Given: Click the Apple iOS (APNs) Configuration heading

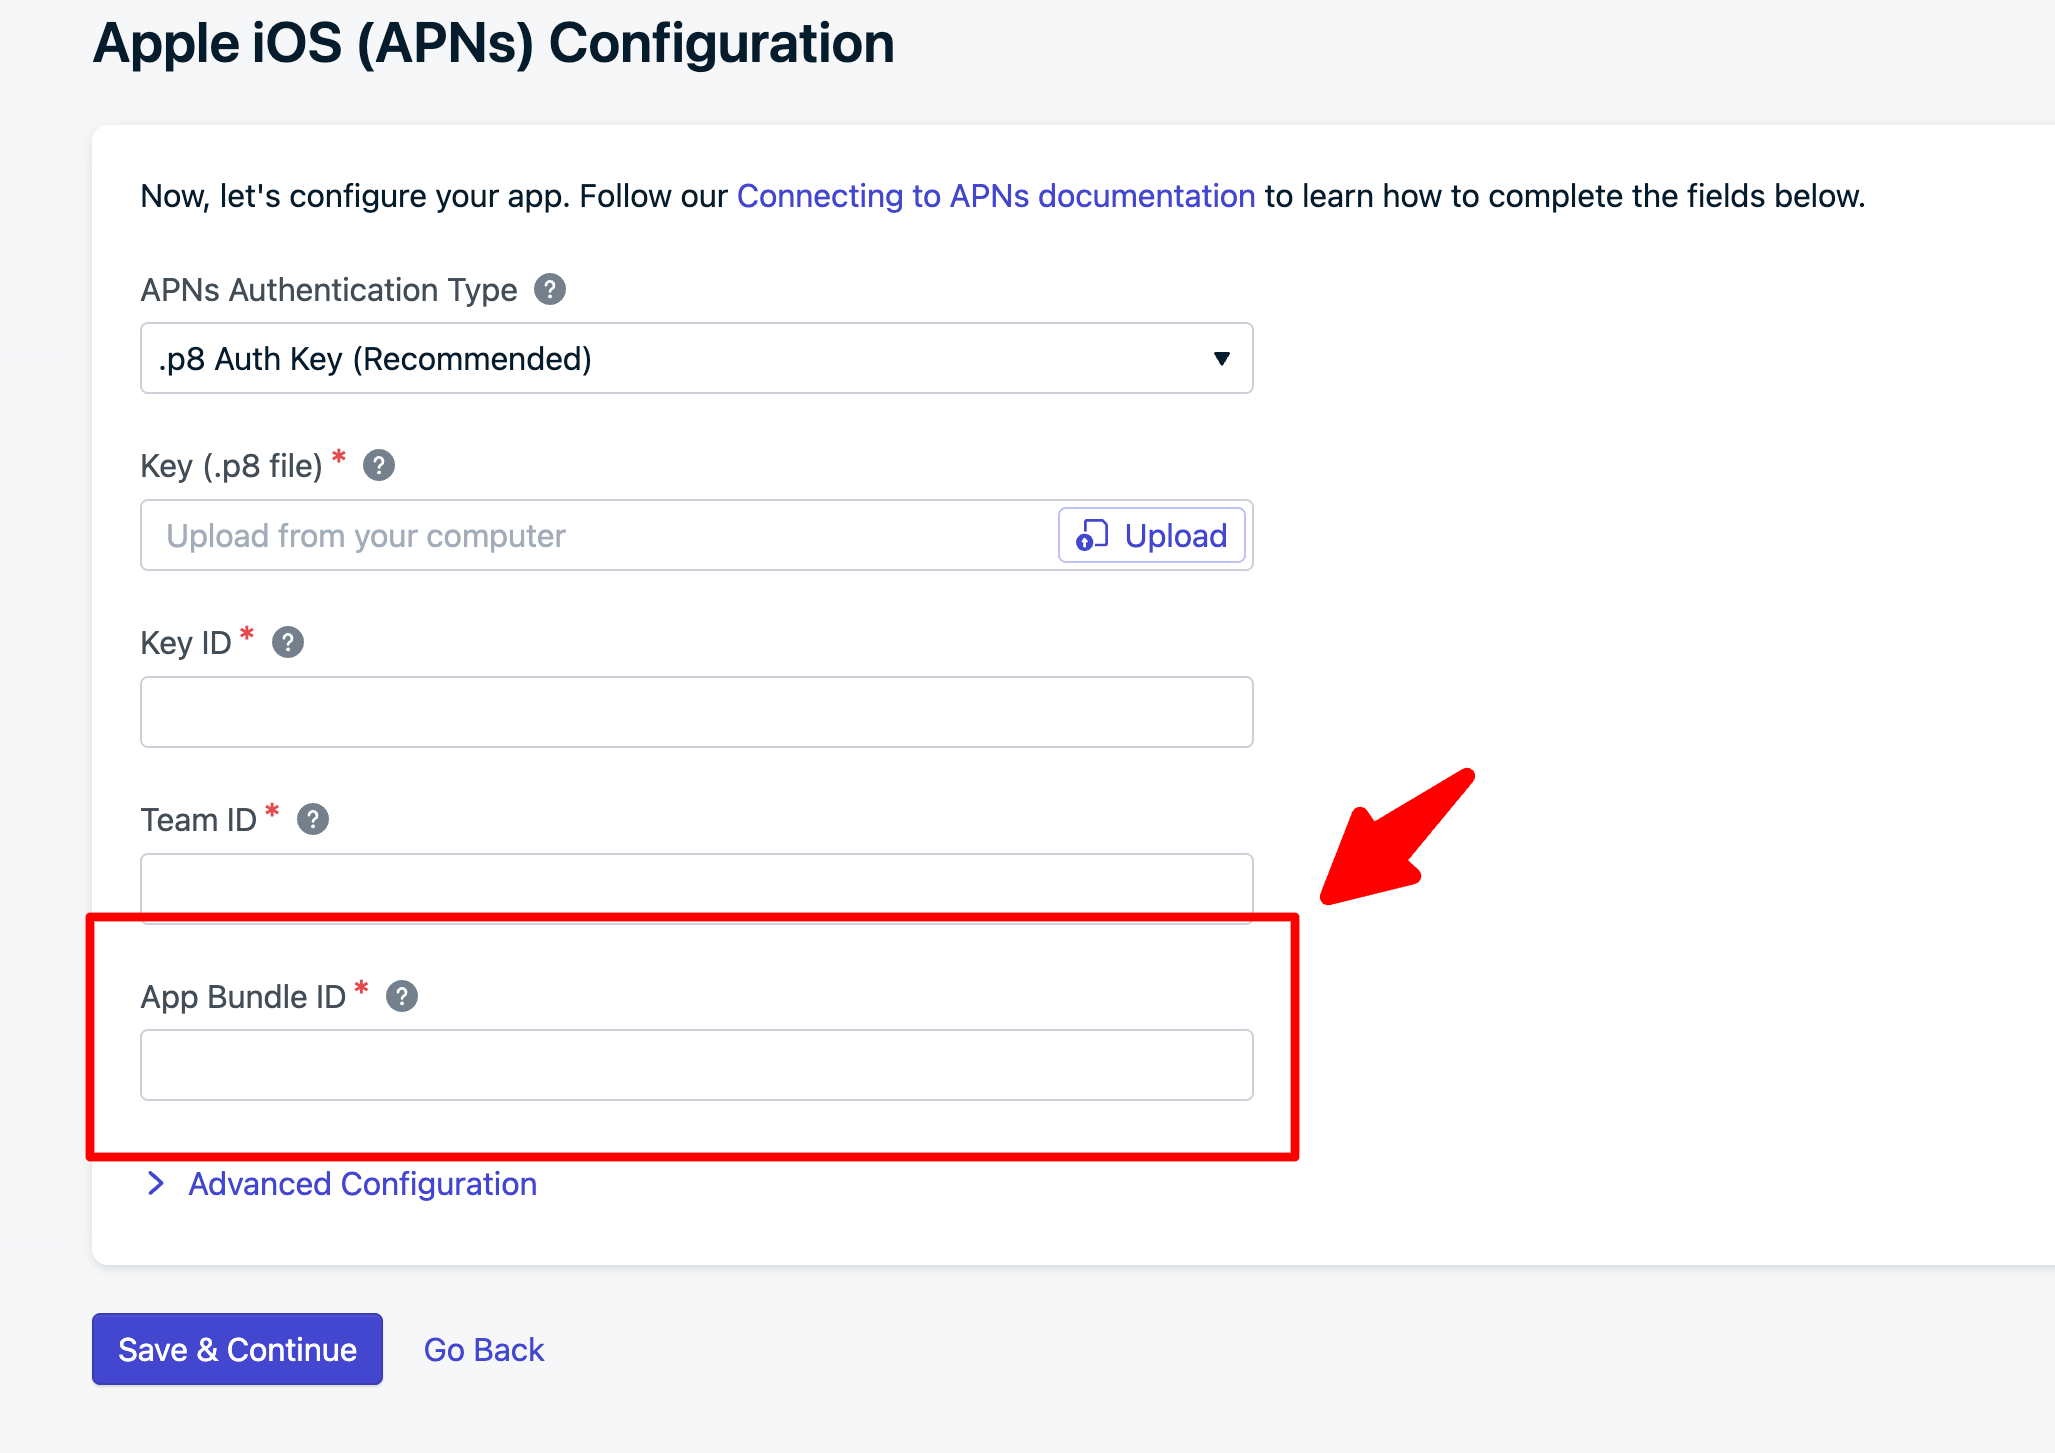Looking at the screenshot, I should point(494,44).
